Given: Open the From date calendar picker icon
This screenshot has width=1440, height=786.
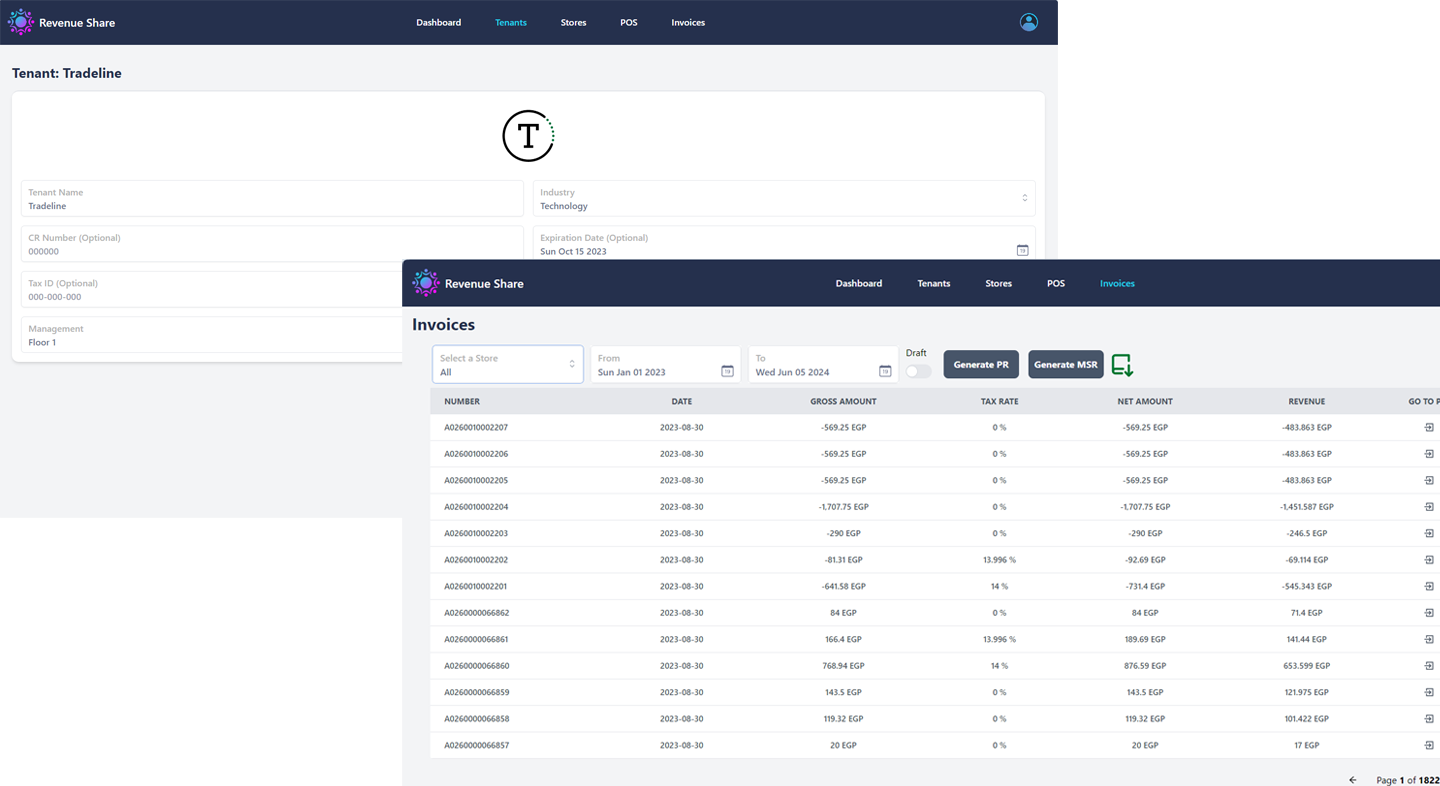Looking at the screenshot, I should pyautogui.click(x=727, y=371).
